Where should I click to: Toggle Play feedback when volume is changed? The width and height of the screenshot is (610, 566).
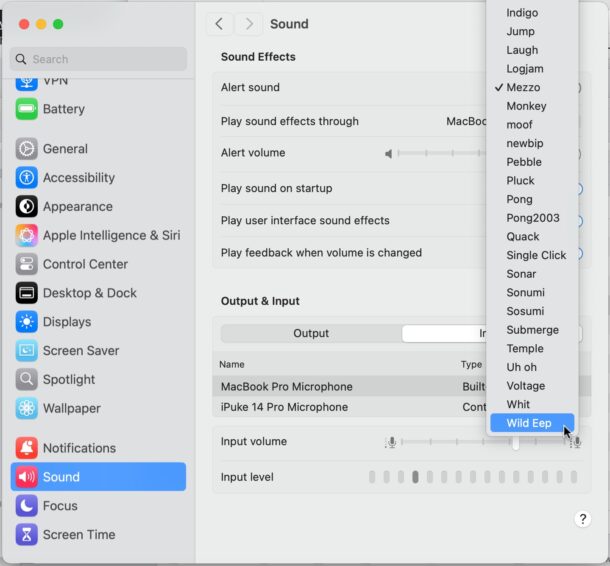[x=579, y=253]
